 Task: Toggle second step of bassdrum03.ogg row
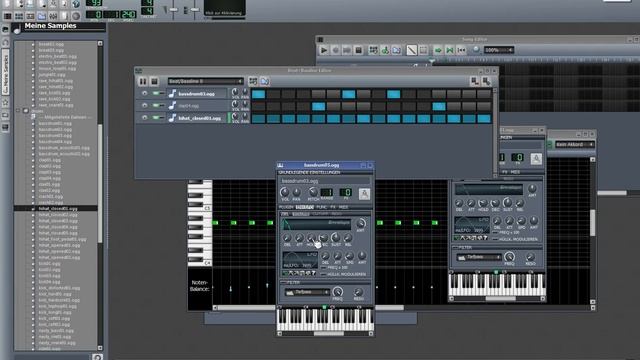coord(273,94)
